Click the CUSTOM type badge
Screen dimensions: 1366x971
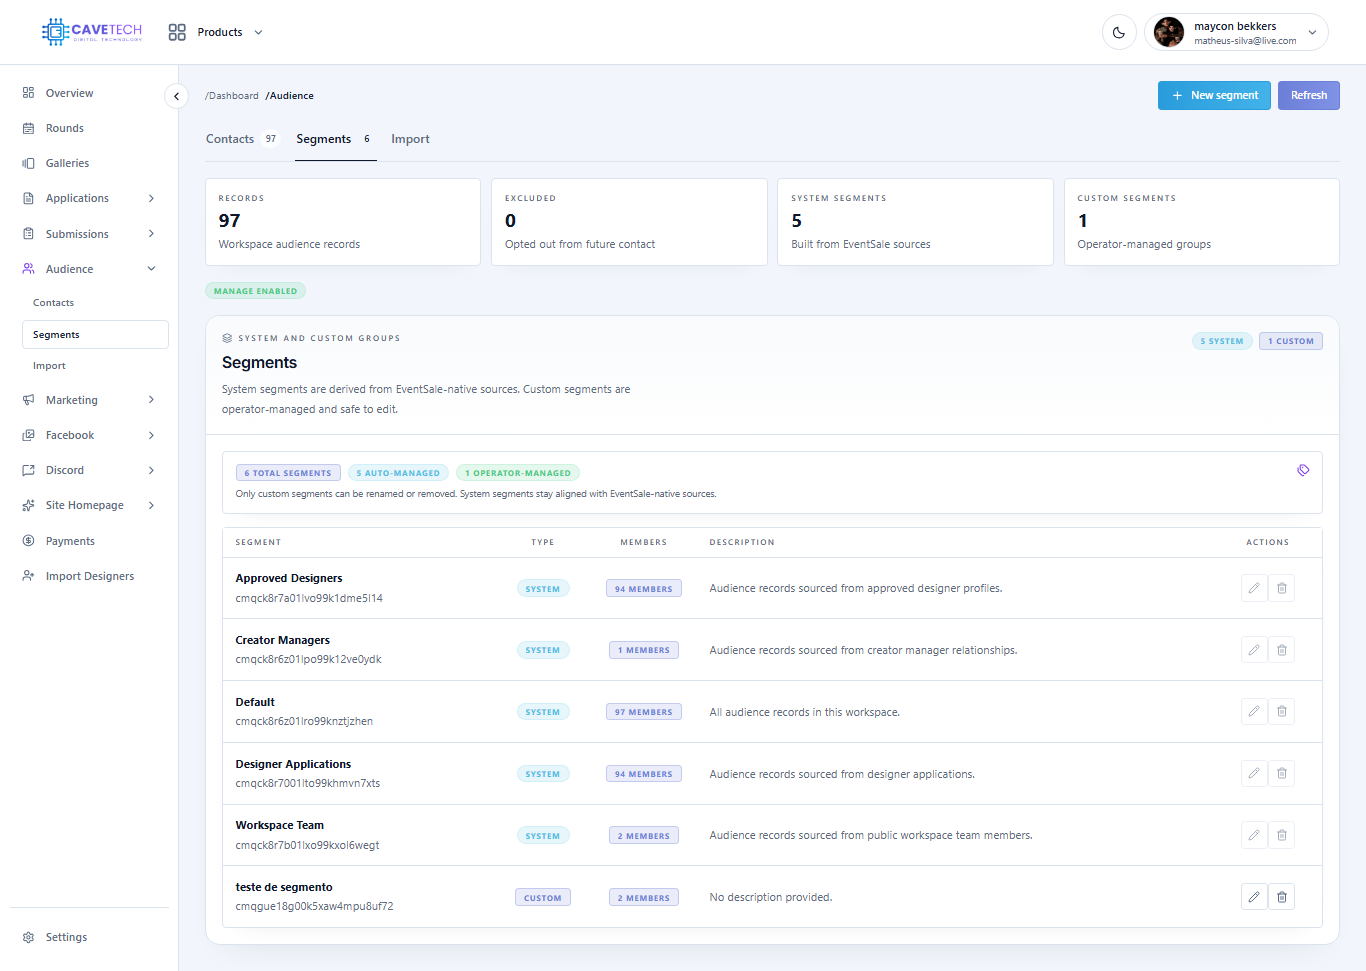tap(543, 898)
